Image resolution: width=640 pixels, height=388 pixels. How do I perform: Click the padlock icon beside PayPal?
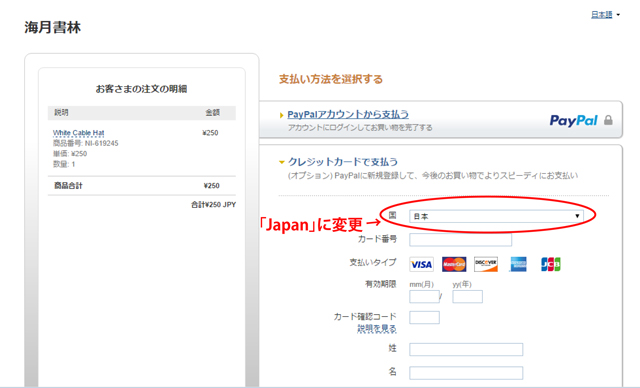[x=608, y=120]
